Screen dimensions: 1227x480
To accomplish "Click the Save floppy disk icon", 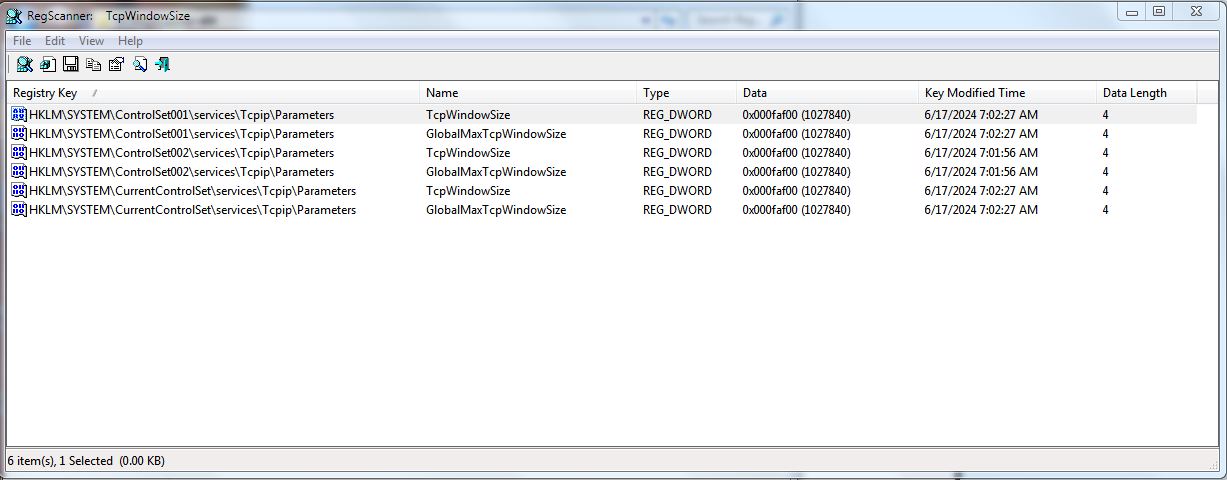I will (71, 65).
